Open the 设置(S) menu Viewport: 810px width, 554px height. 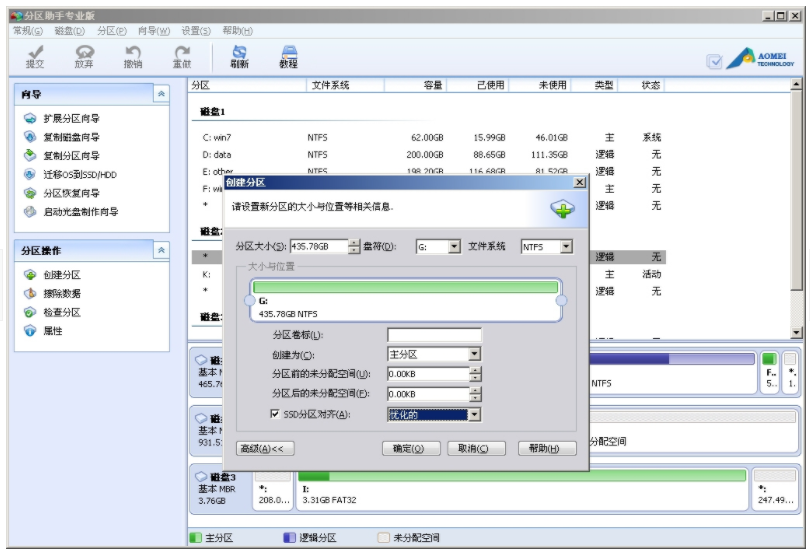tap(196, 31)
